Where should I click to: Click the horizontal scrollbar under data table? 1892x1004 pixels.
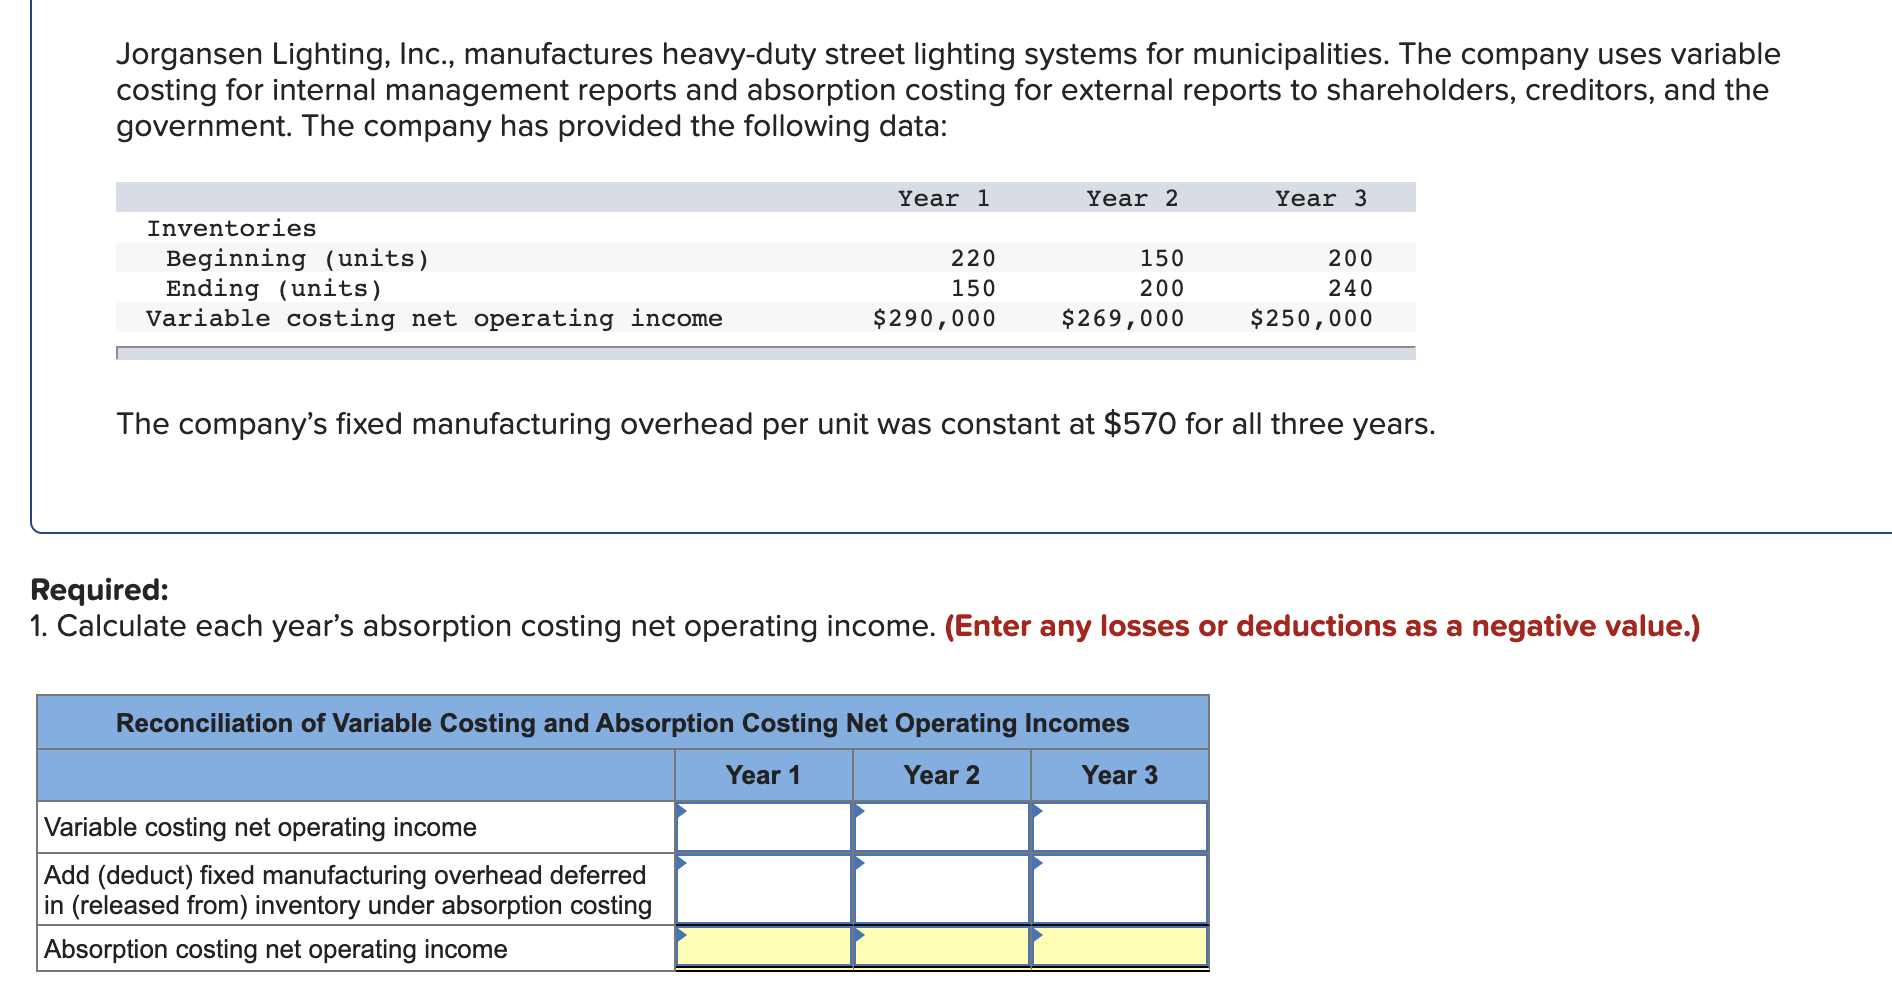(x=766, y=353)
